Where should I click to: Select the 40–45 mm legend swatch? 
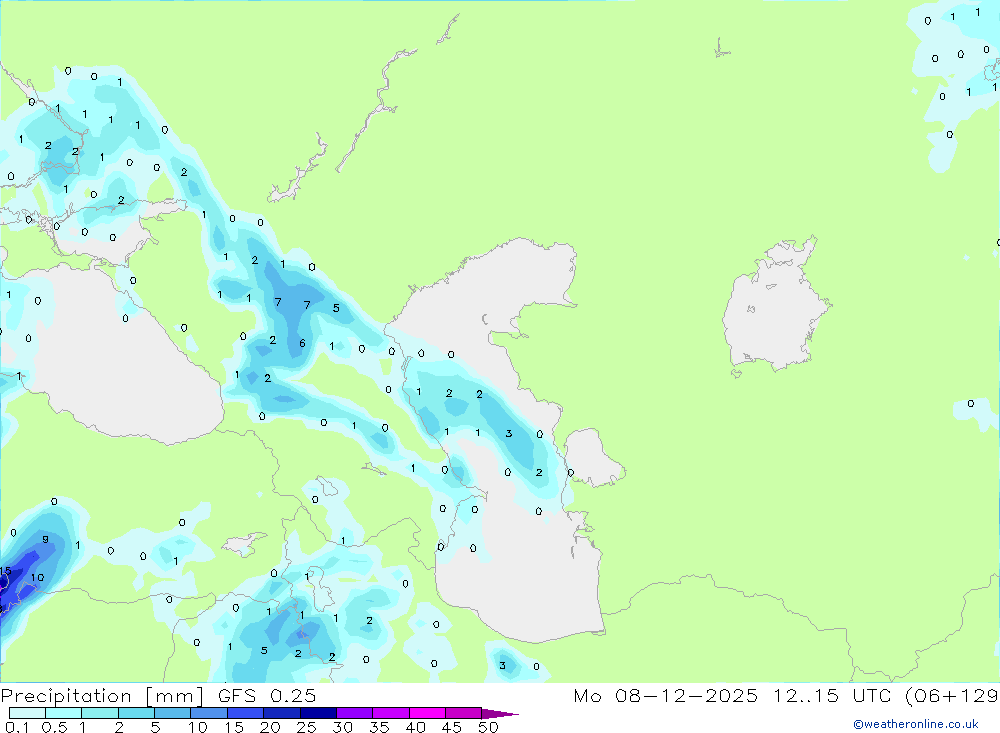coord(427,713)
